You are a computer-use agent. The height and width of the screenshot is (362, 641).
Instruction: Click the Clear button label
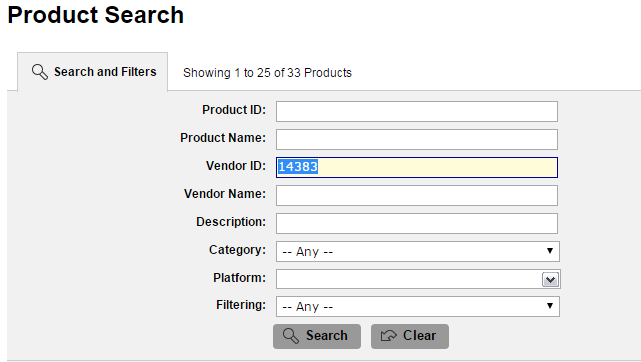point(419,335)
